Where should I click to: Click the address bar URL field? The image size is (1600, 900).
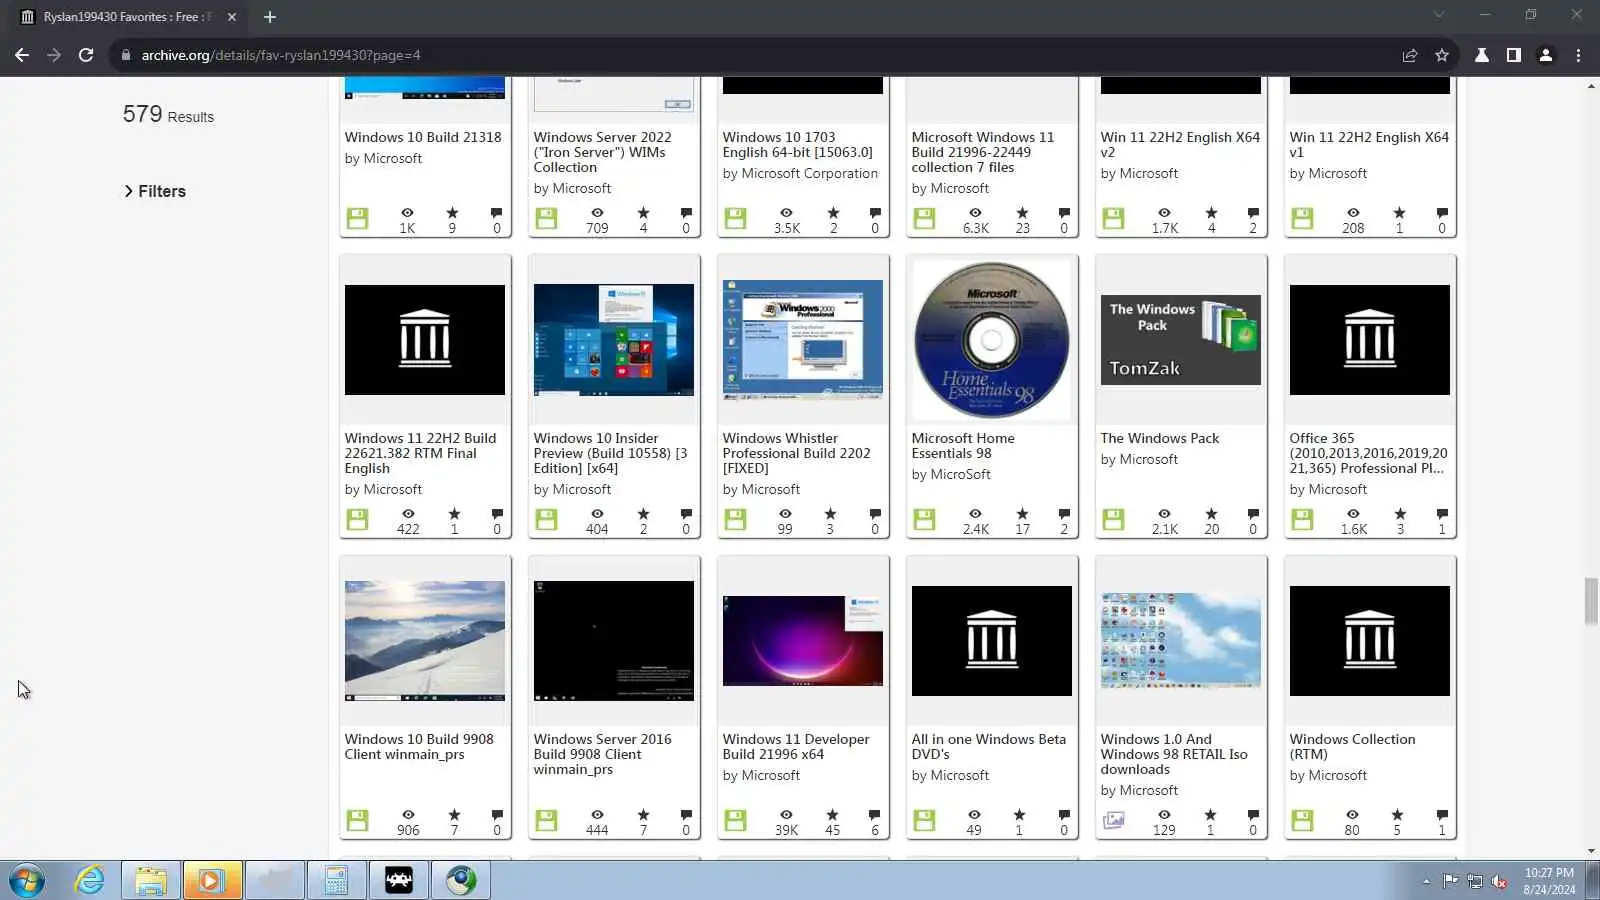(x=750, y=55)
